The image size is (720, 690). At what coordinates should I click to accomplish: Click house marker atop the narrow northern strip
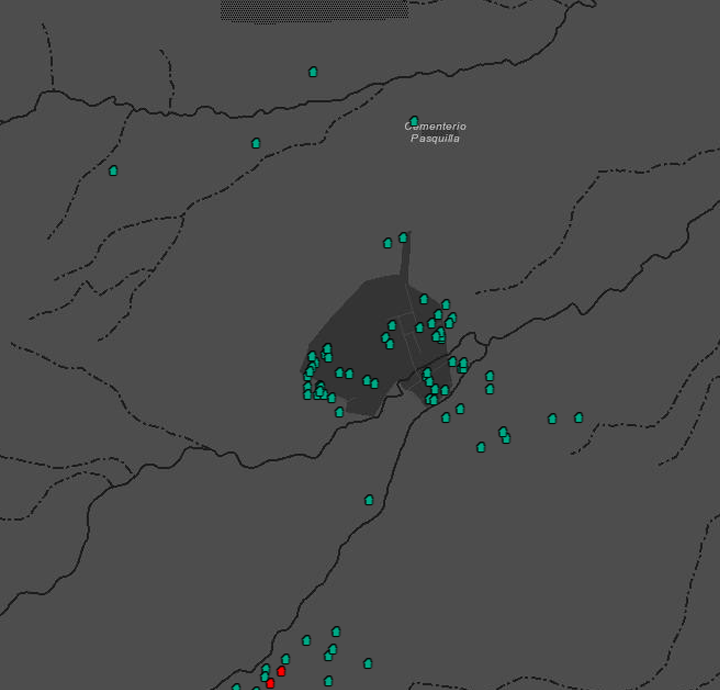tap(404, 238)
